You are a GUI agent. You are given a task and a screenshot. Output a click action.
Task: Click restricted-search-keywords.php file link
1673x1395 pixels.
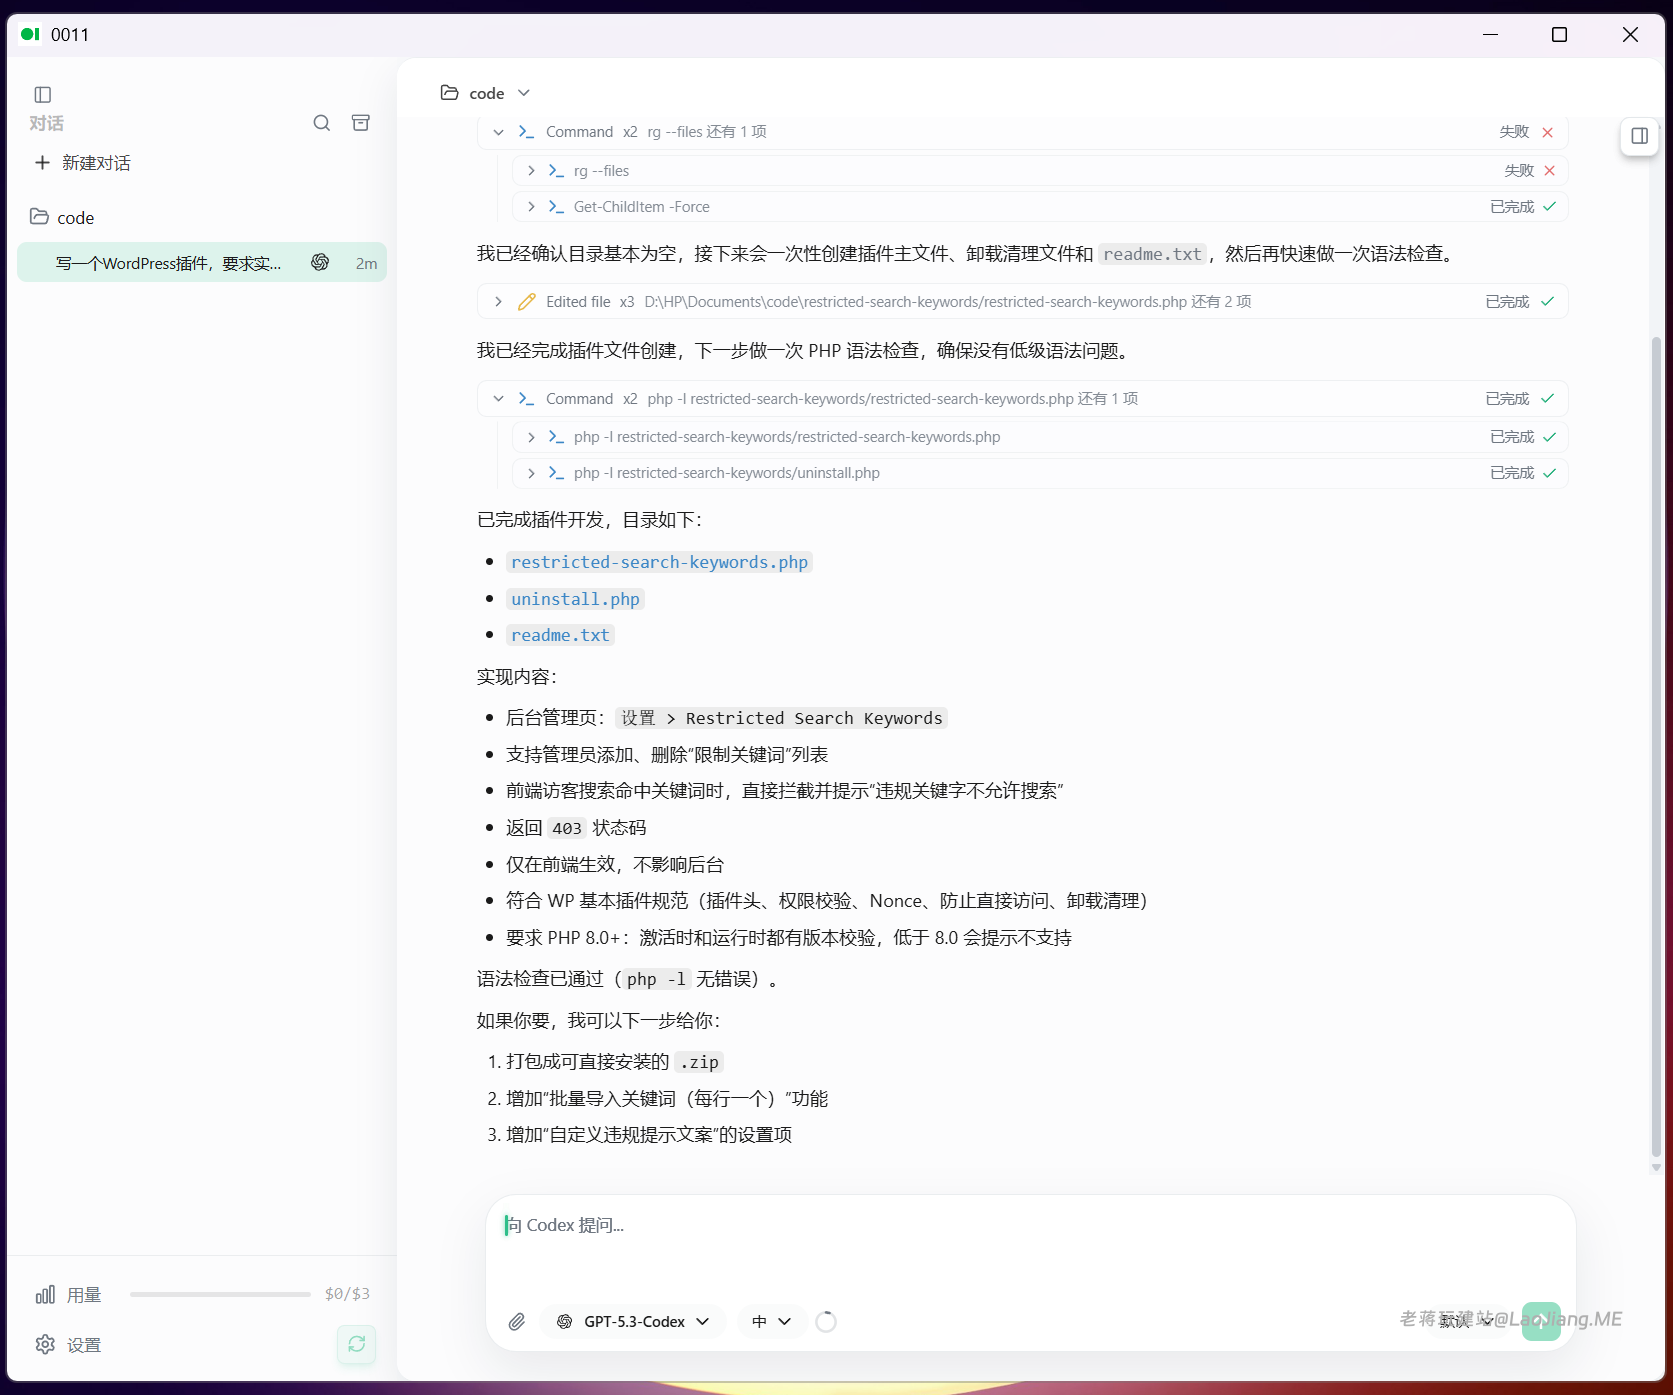point(659,562)
